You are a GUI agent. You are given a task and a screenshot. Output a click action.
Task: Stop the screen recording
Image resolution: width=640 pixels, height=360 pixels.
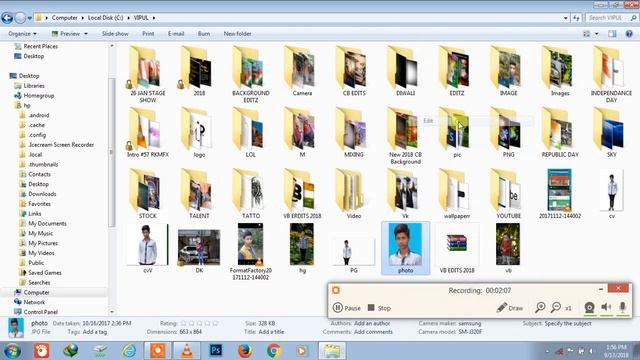[x=379, y=308]
